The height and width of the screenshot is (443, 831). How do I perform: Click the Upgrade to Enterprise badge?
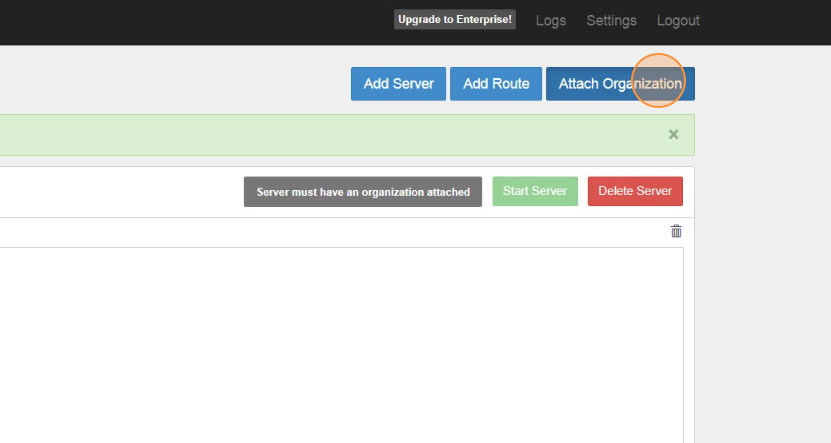[x=455, y=20]
